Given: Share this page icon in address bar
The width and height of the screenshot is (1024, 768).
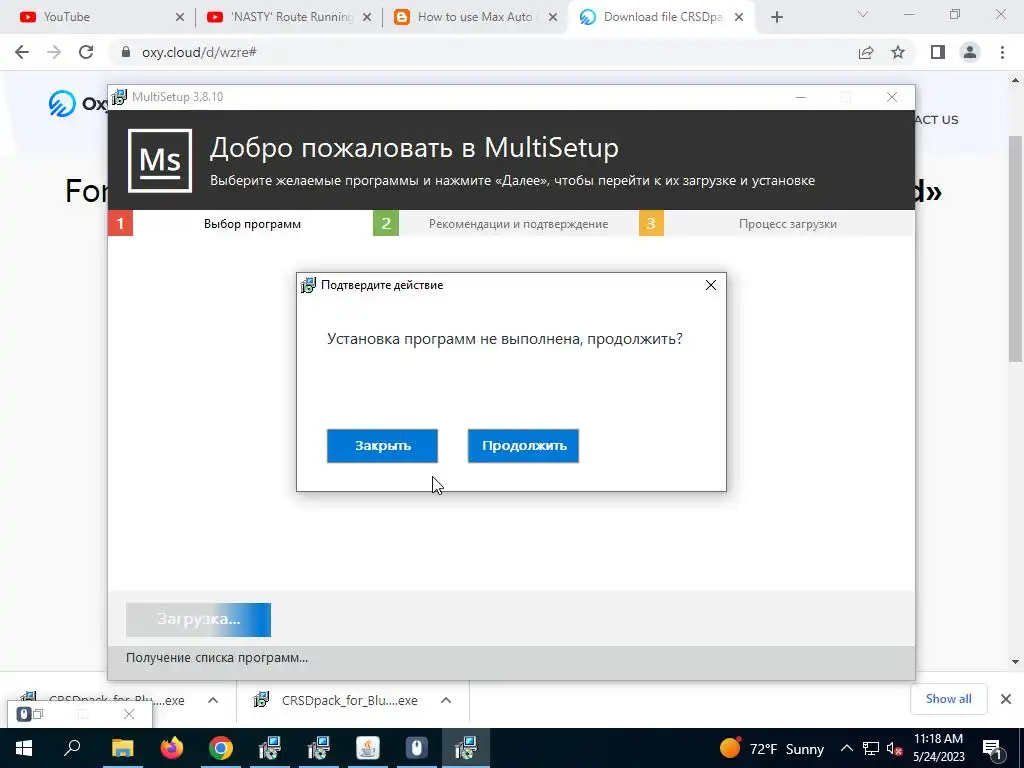Looking at the screenshot, I should [x=866, y=52].
